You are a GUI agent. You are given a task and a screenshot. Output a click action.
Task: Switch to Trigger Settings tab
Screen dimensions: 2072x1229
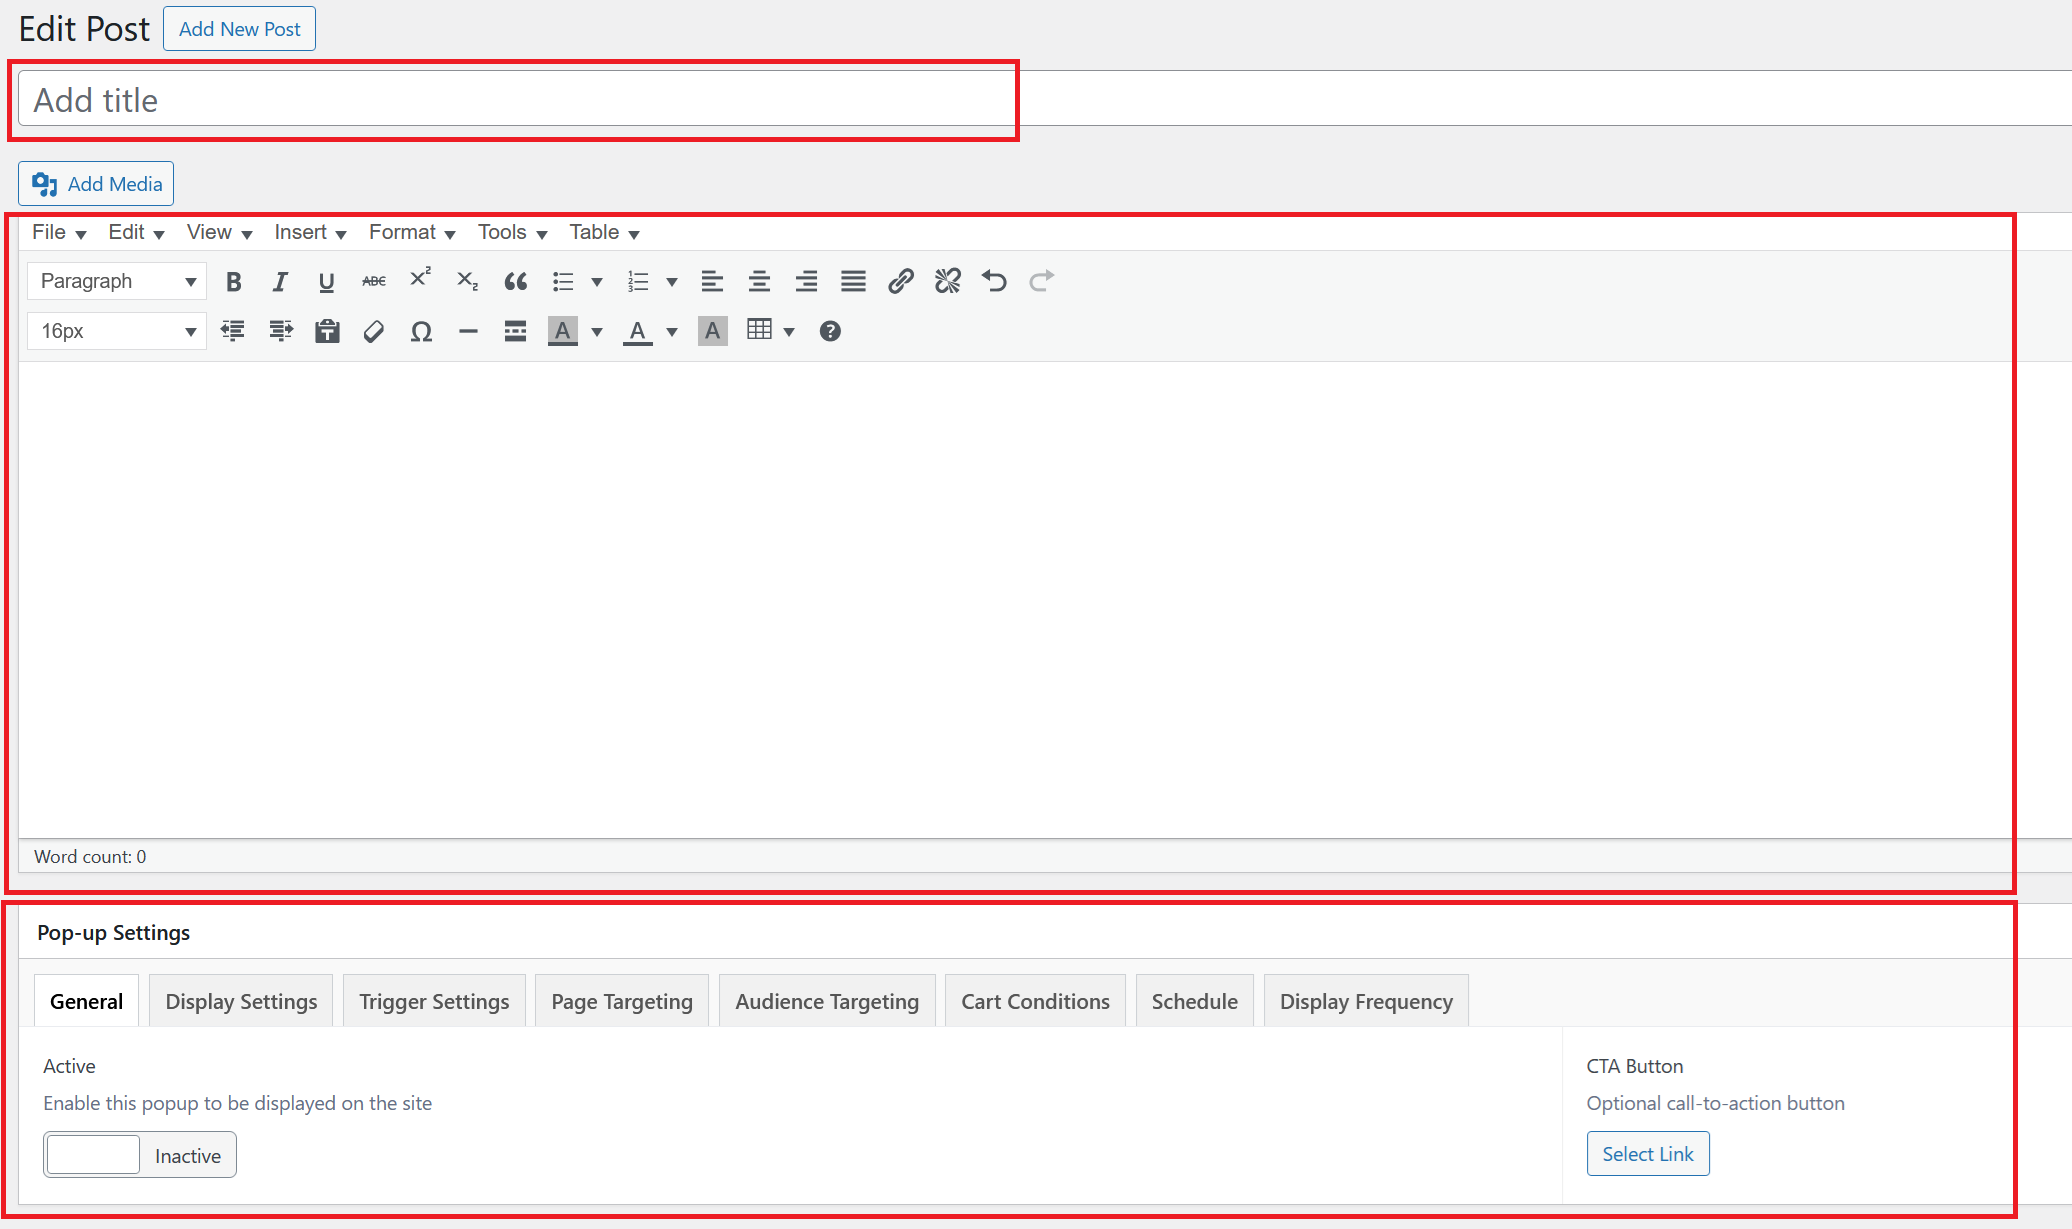pyautogui.click(x=434, y=1001)
